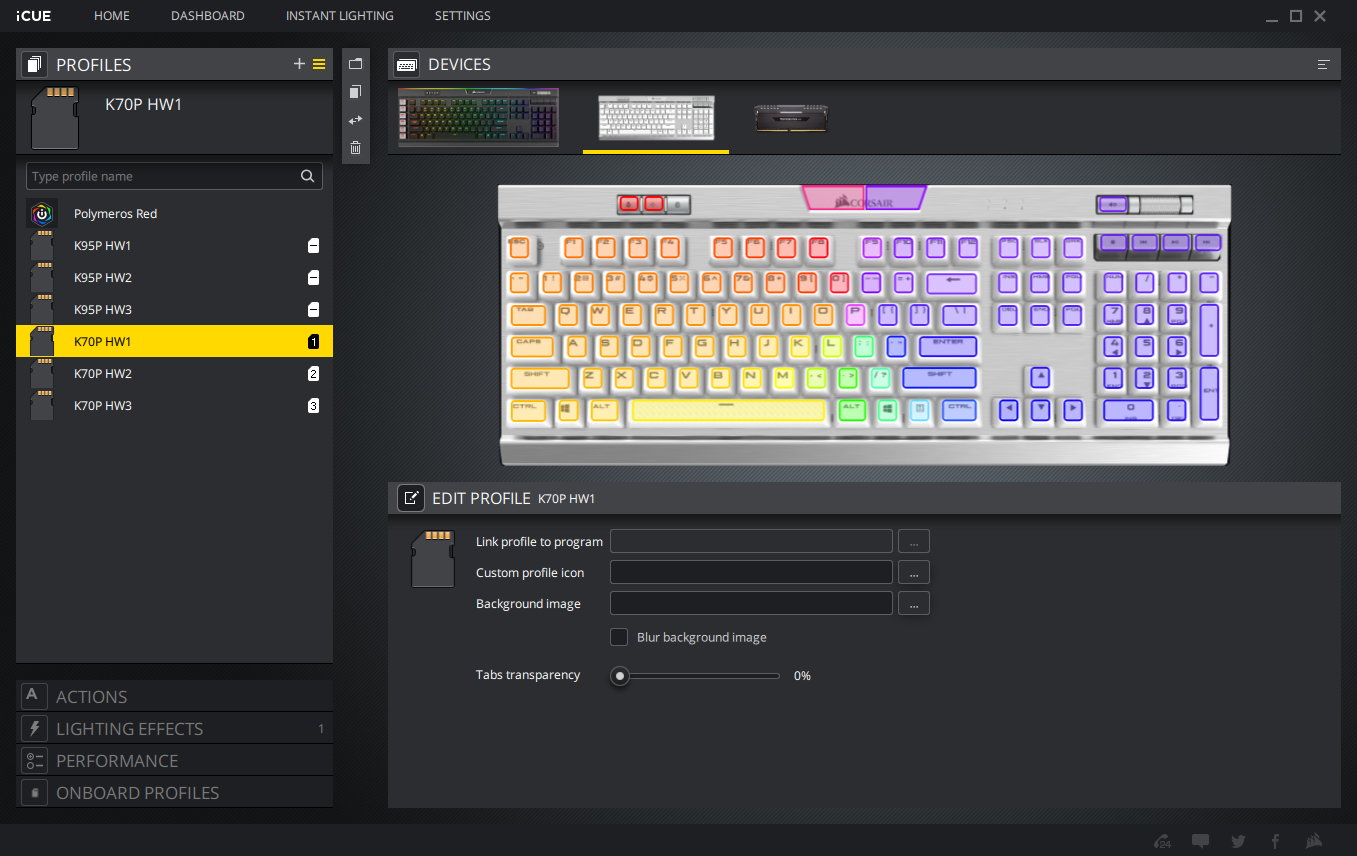
Task: Browse for a program to link profile
Action: point(914,542)
